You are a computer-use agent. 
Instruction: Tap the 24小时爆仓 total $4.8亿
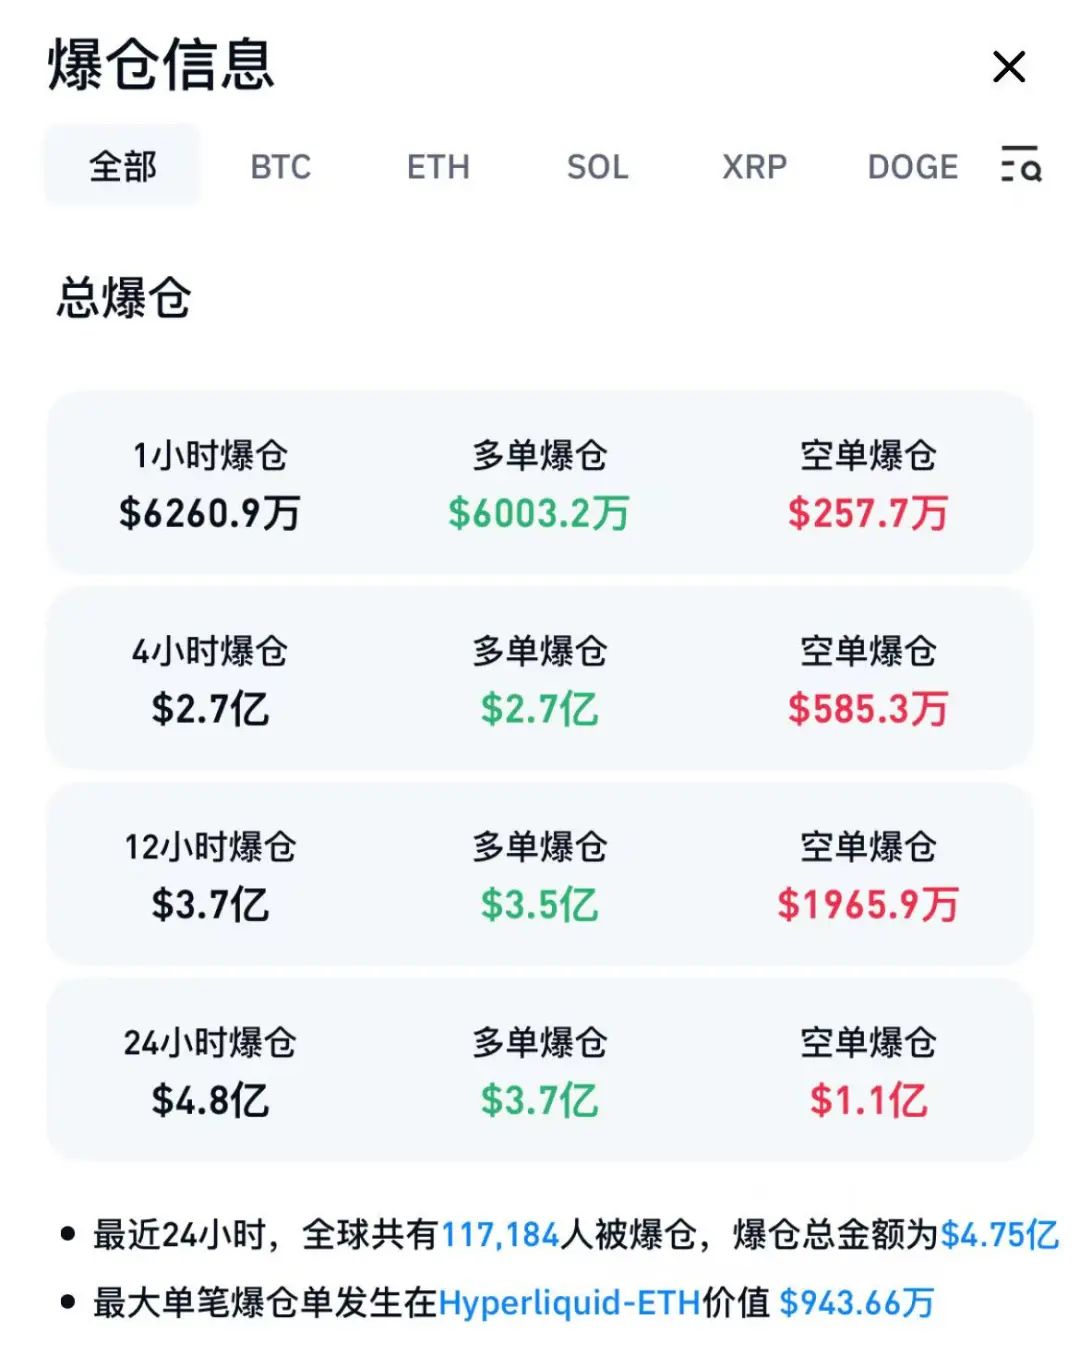tap(210, 1101)
